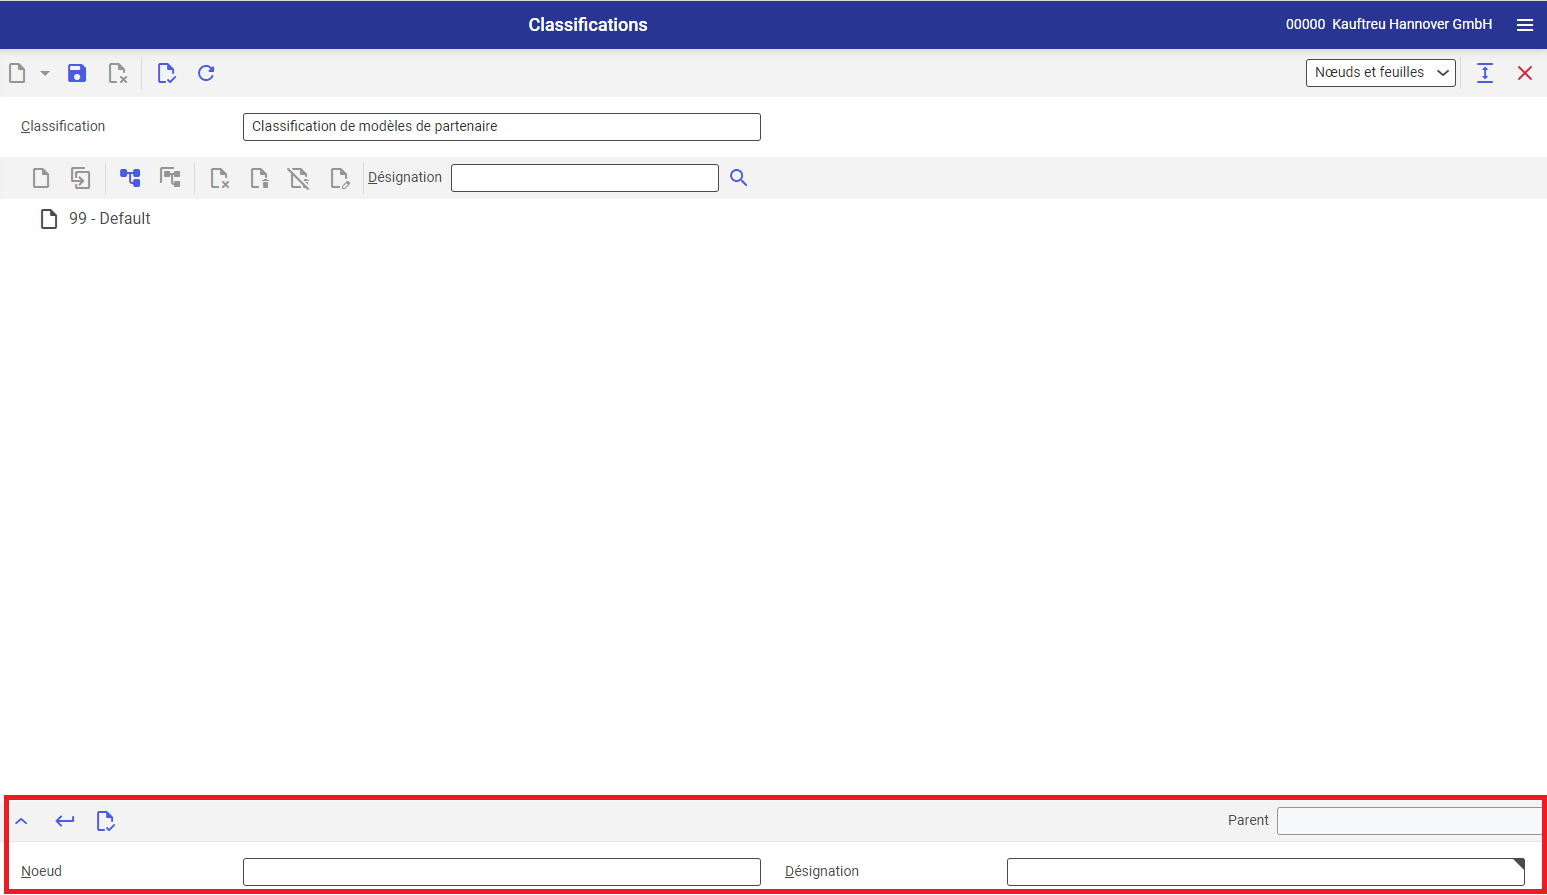
Task: Click the magnifying glass search icon
Action: [x=739, y=178]
